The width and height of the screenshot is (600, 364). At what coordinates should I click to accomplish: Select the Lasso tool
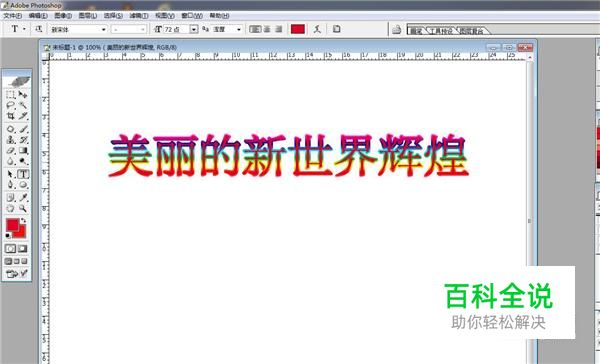[x=11, y=105]
